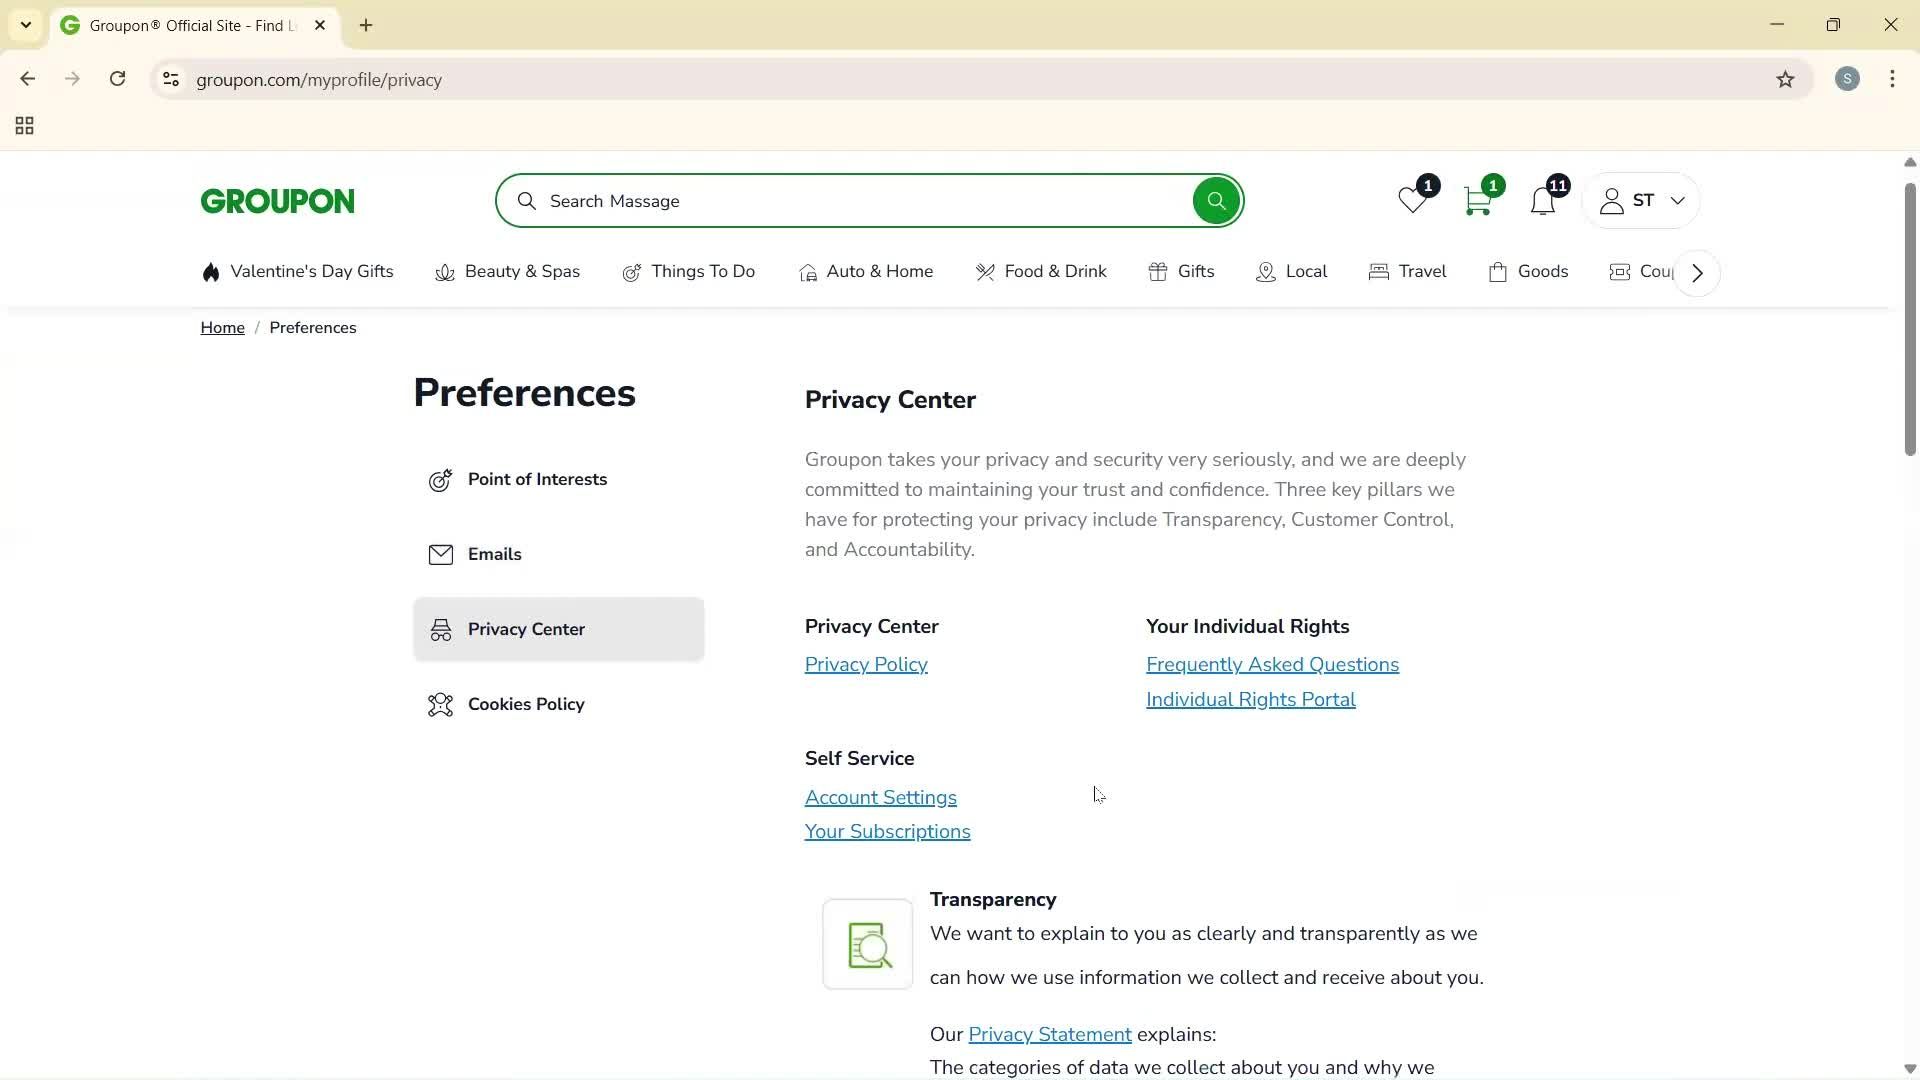
Task: Open the Privacy Policy link
Action: point(865,664)
